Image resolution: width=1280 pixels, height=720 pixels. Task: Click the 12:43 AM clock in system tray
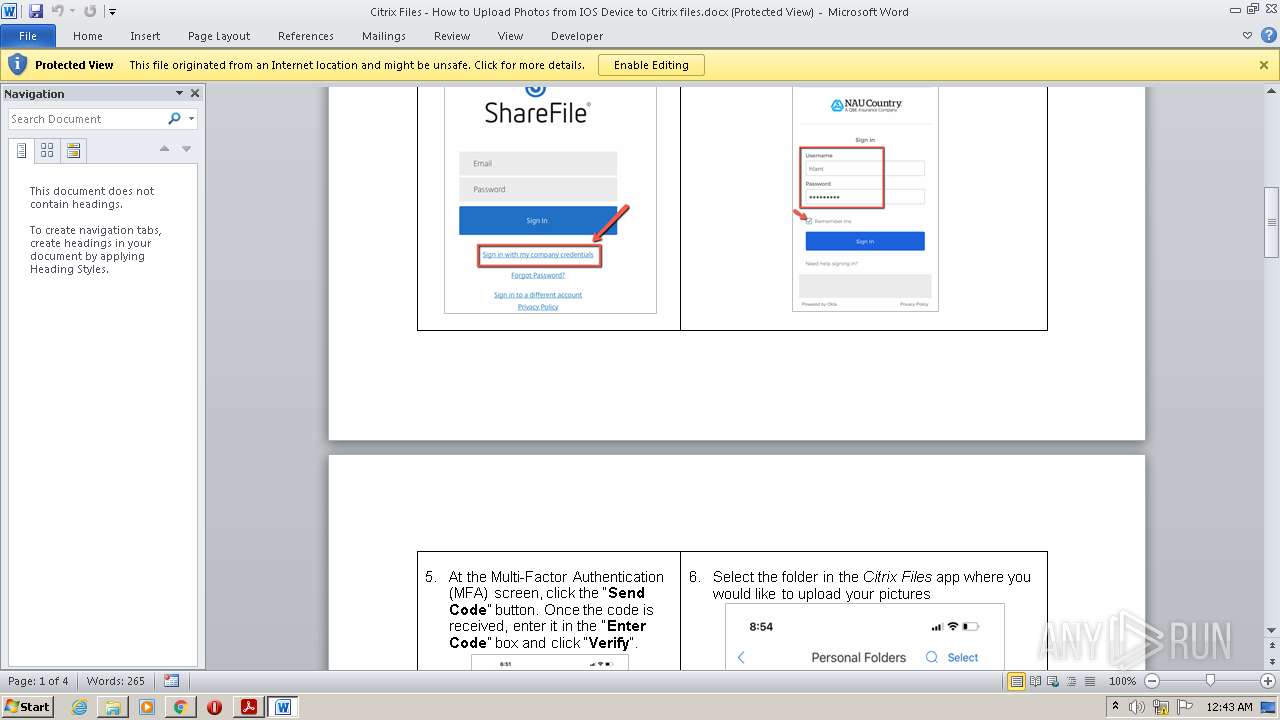point(1229,707)
